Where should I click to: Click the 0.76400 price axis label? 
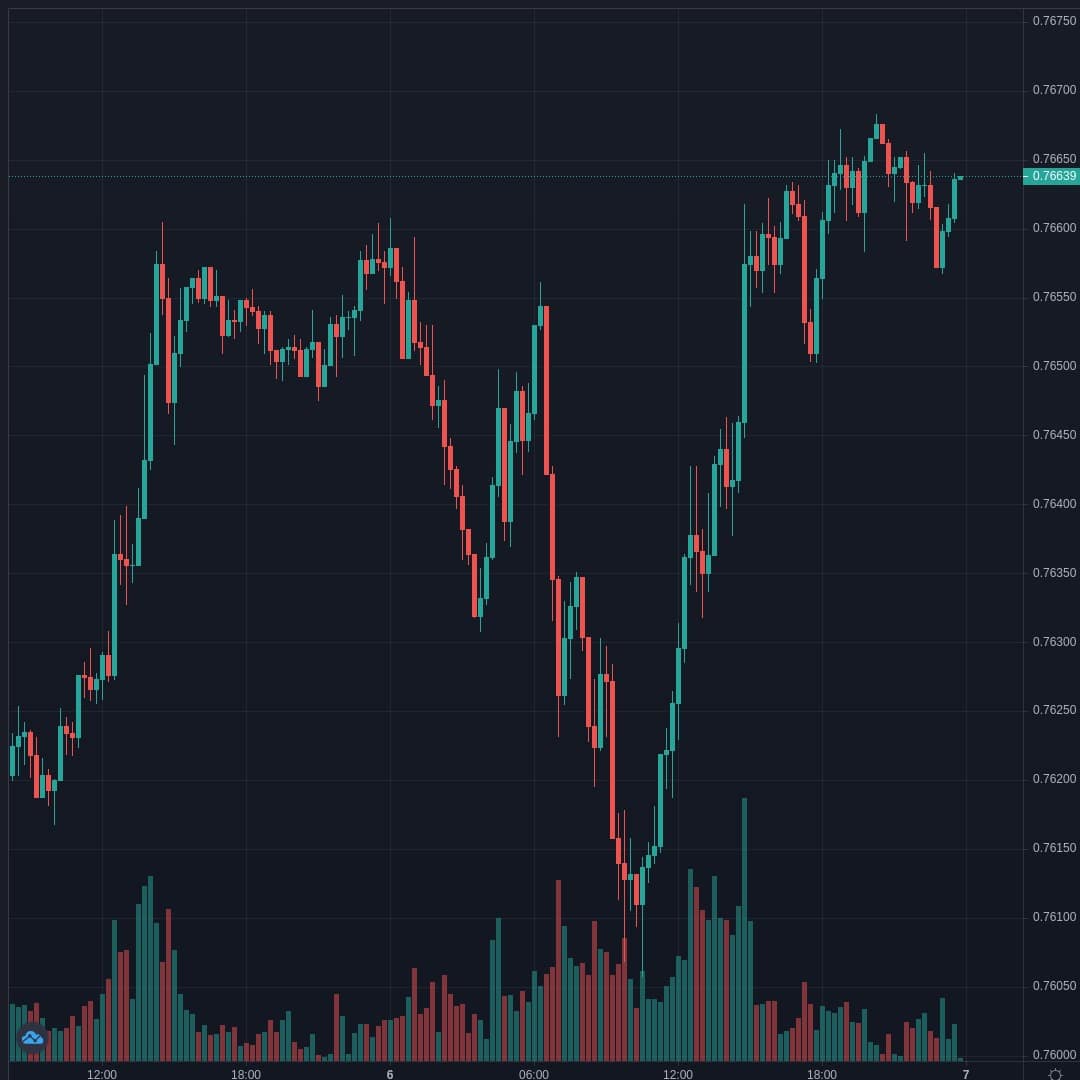(1054, 504)
